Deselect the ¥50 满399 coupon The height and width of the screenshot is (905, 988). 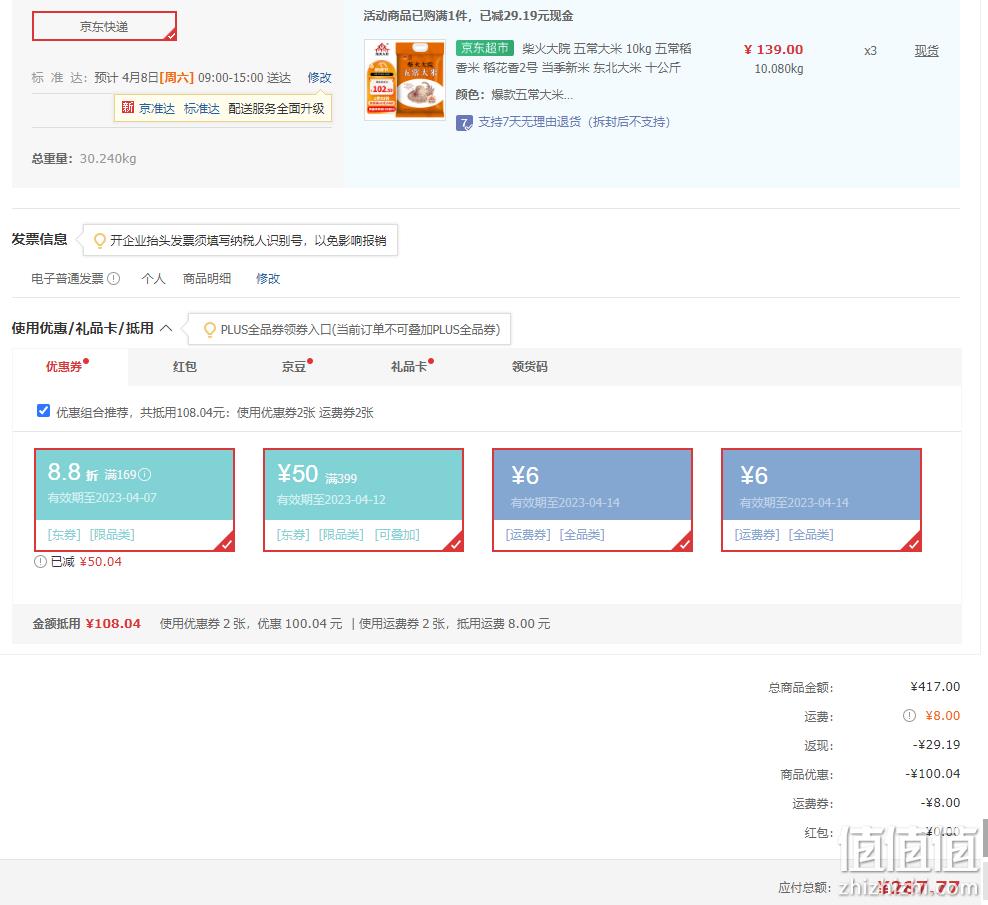[x=364, y=500]
